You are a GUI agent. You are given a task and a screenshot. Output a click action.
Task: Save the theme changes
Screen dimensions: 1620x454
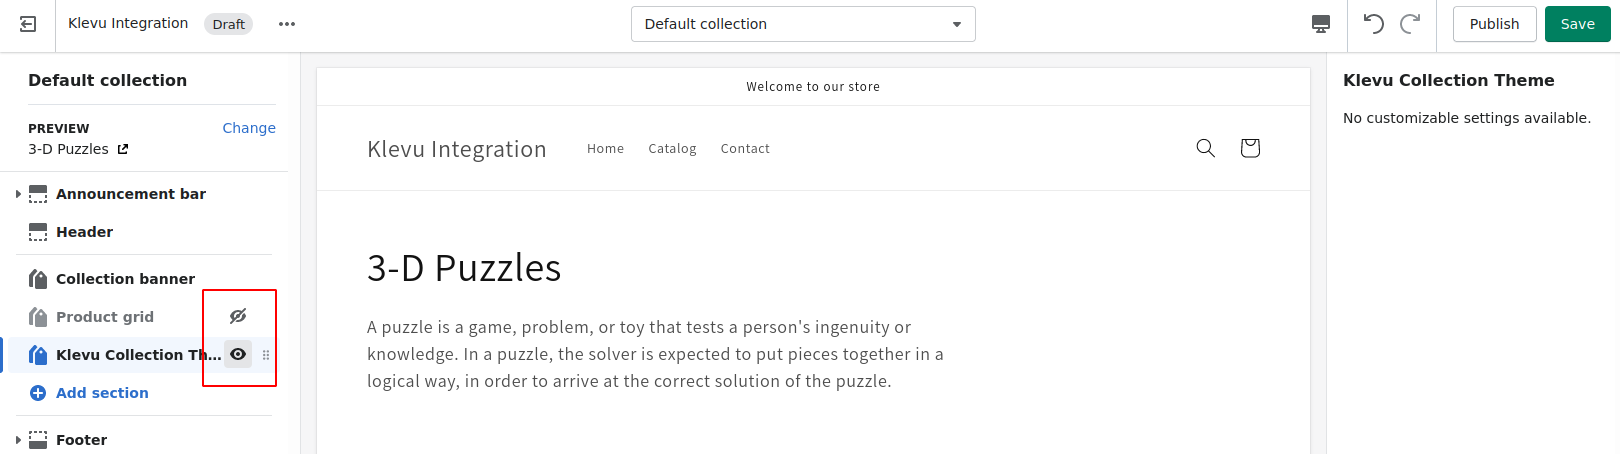click(1577, 24)
